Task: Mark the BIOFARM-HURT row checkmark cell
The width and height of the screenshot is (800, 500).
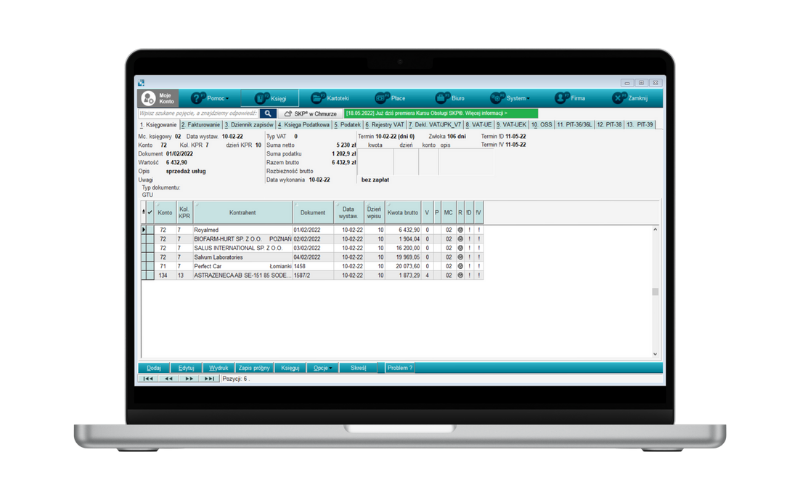Action: (151, 239)
